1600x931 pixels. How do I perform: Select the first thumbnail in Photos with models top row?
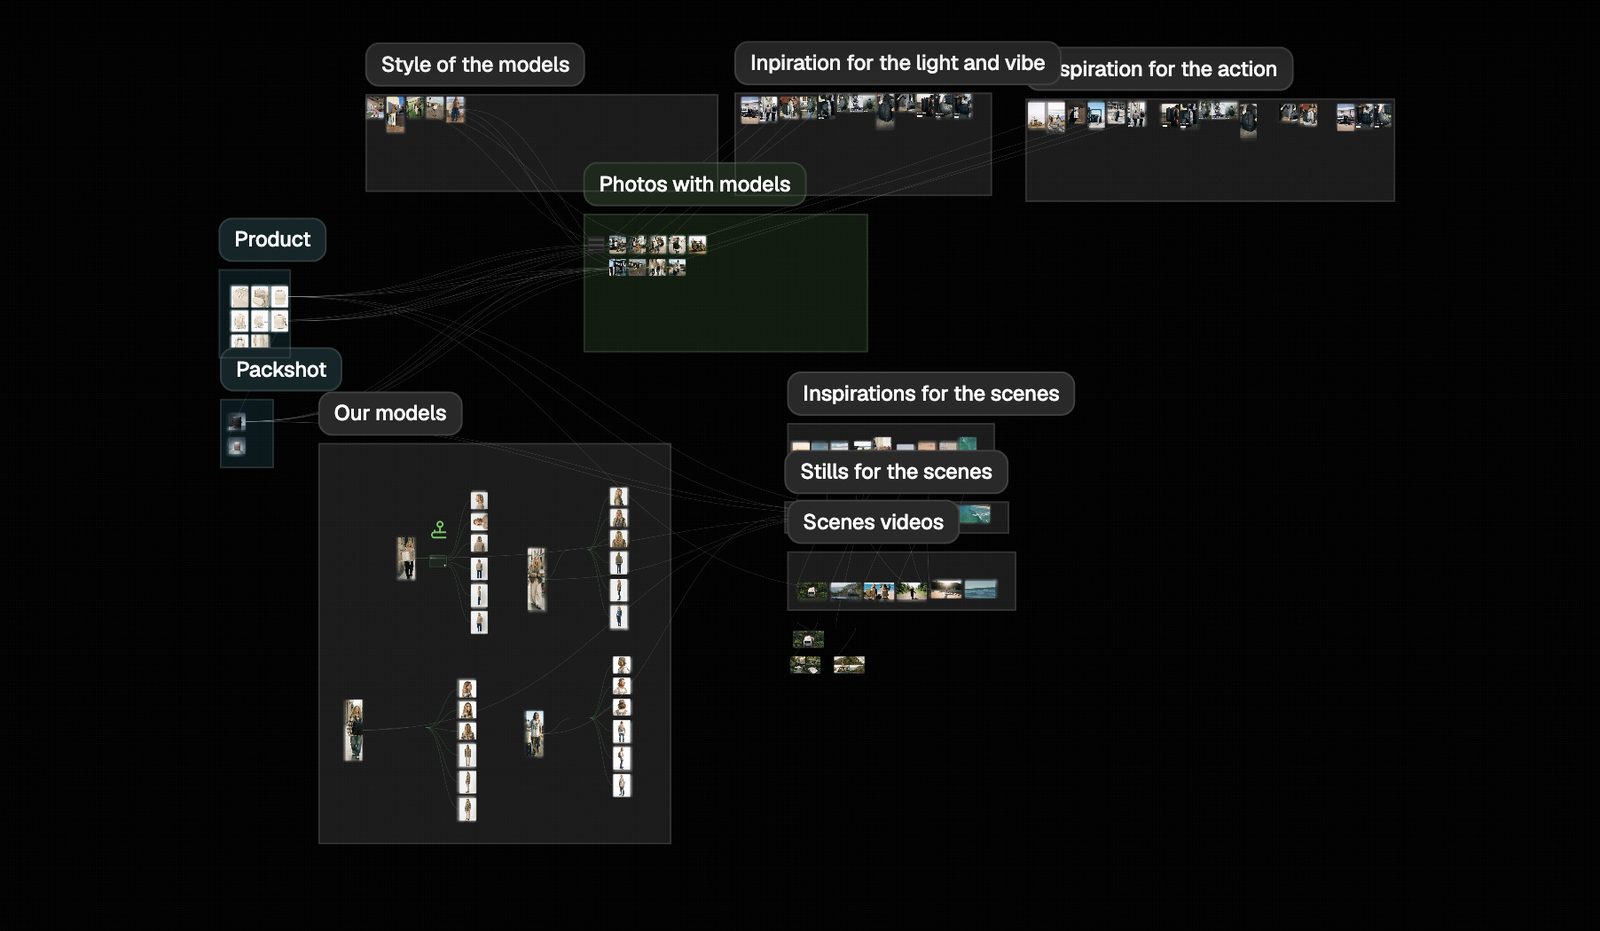coord(618,244)
